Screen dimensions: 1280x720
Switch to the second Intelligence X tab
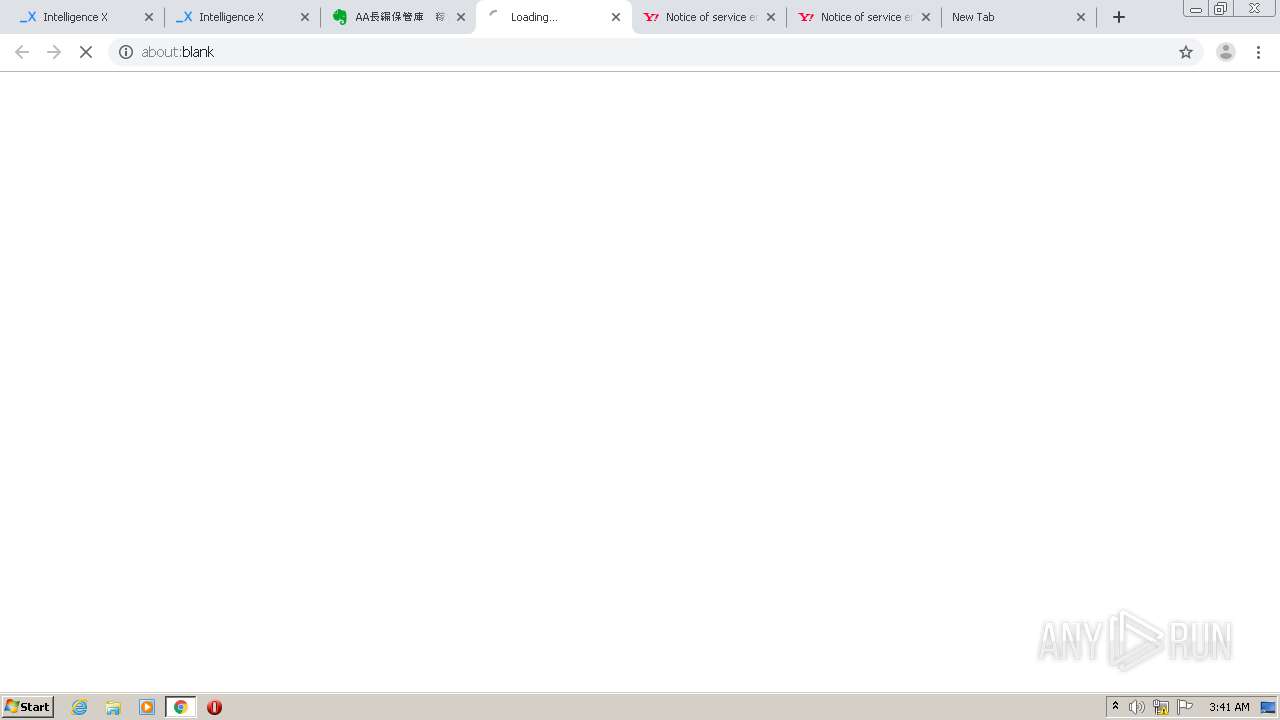(x=241, y=17)
